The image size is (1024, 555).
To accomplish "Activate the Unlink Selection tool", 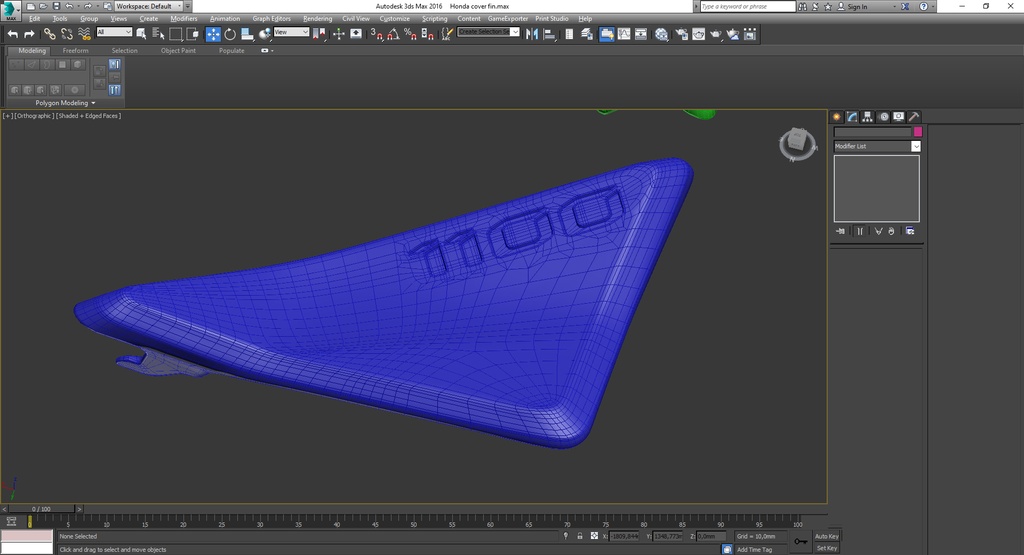I will point(67,34).
